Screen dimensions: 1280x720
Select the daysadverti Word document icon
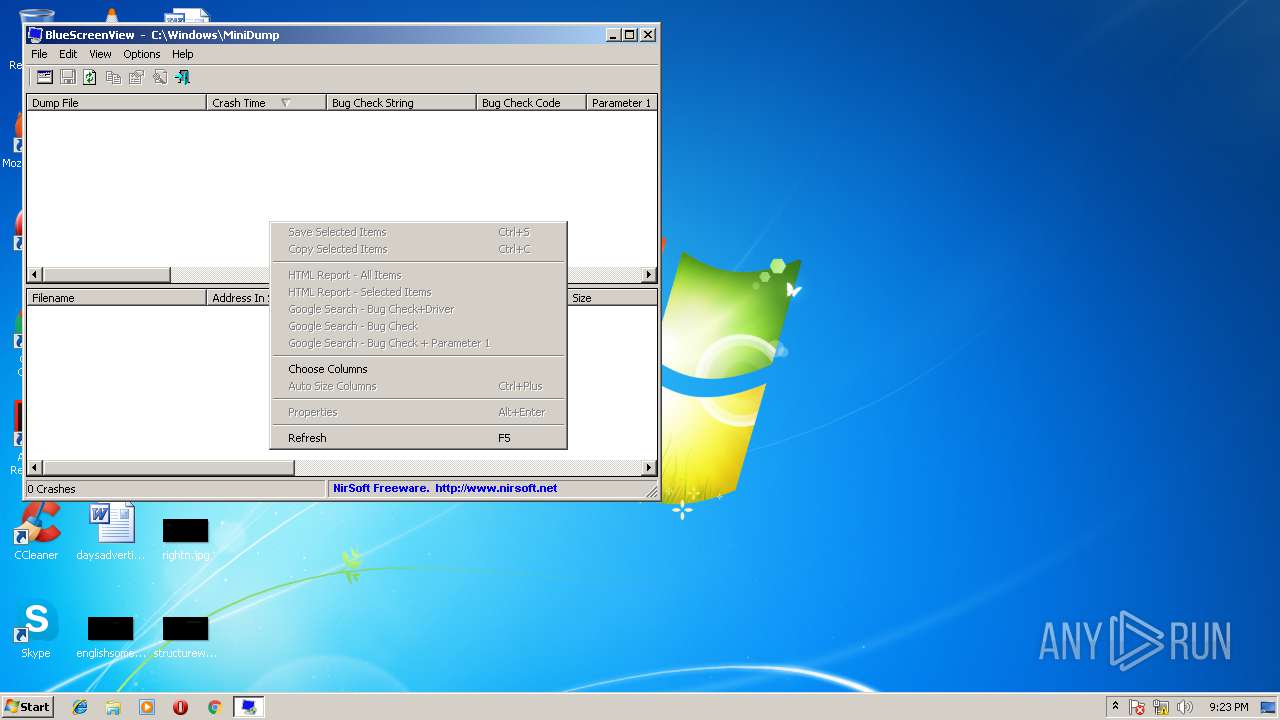coord(111,531)
